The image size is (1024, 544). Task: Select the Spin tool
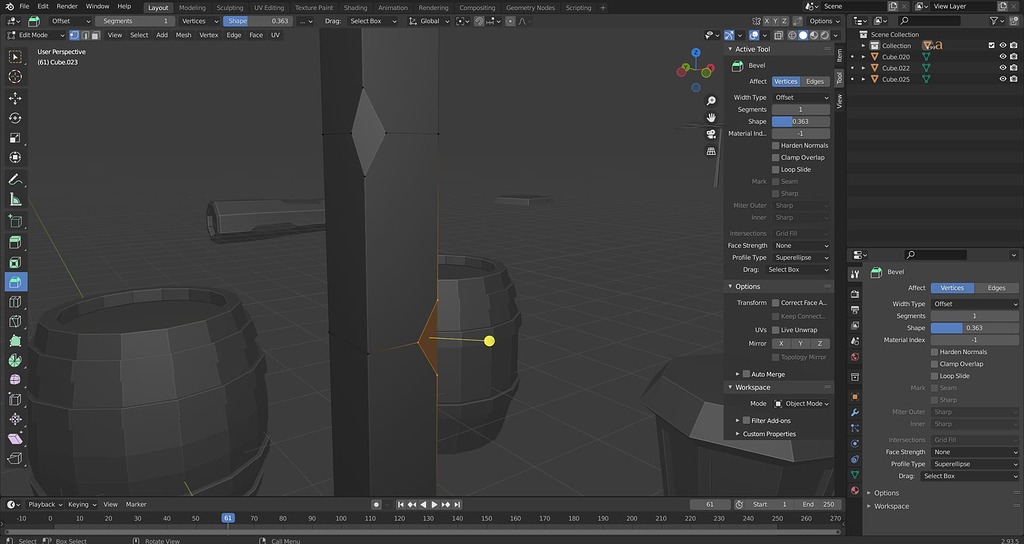tap(15, 360)
